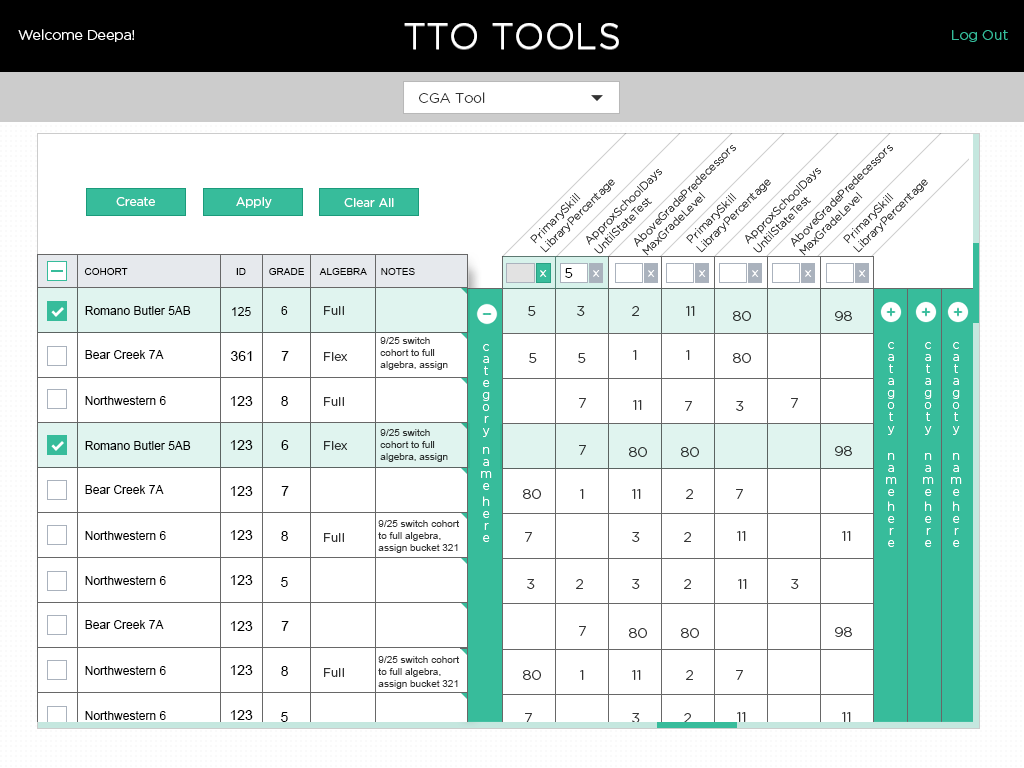Expand the first collapsed category plus icon
The image size is (1024, 768).
[x=891, y=312]
